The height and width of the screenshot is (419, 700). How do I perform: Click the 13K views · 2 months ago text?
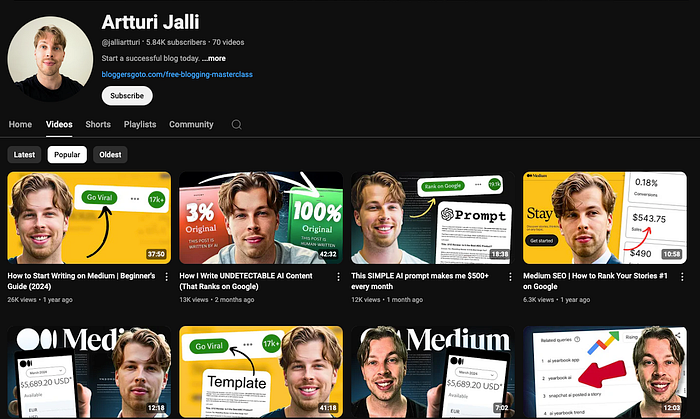tap(217, 300)
